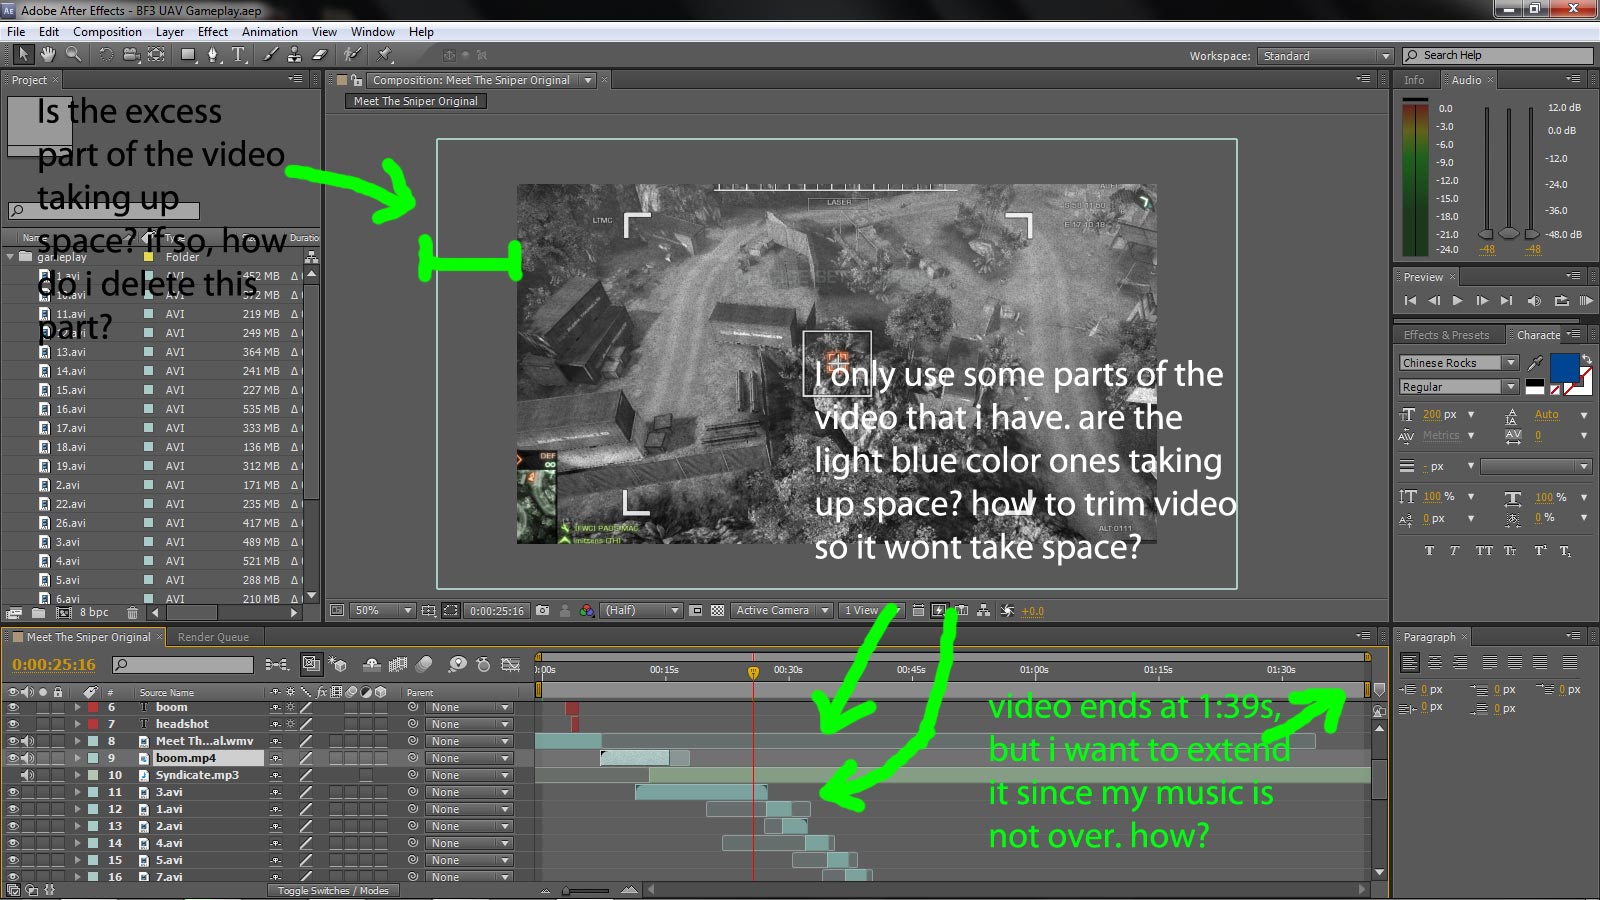Switch to the Render Queue tab

click(213, 637)
